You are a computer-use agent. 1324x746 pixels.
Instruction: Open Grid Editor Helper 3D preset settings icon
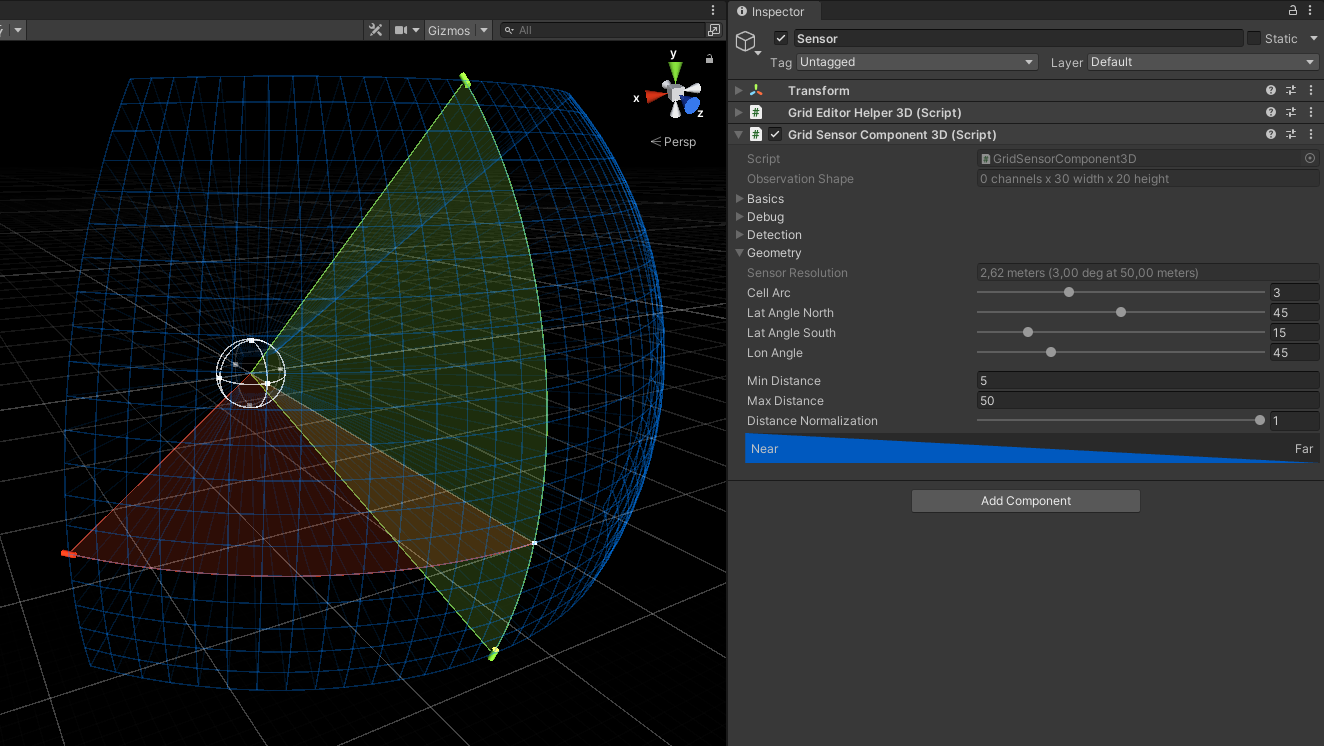pos(1291,113)
